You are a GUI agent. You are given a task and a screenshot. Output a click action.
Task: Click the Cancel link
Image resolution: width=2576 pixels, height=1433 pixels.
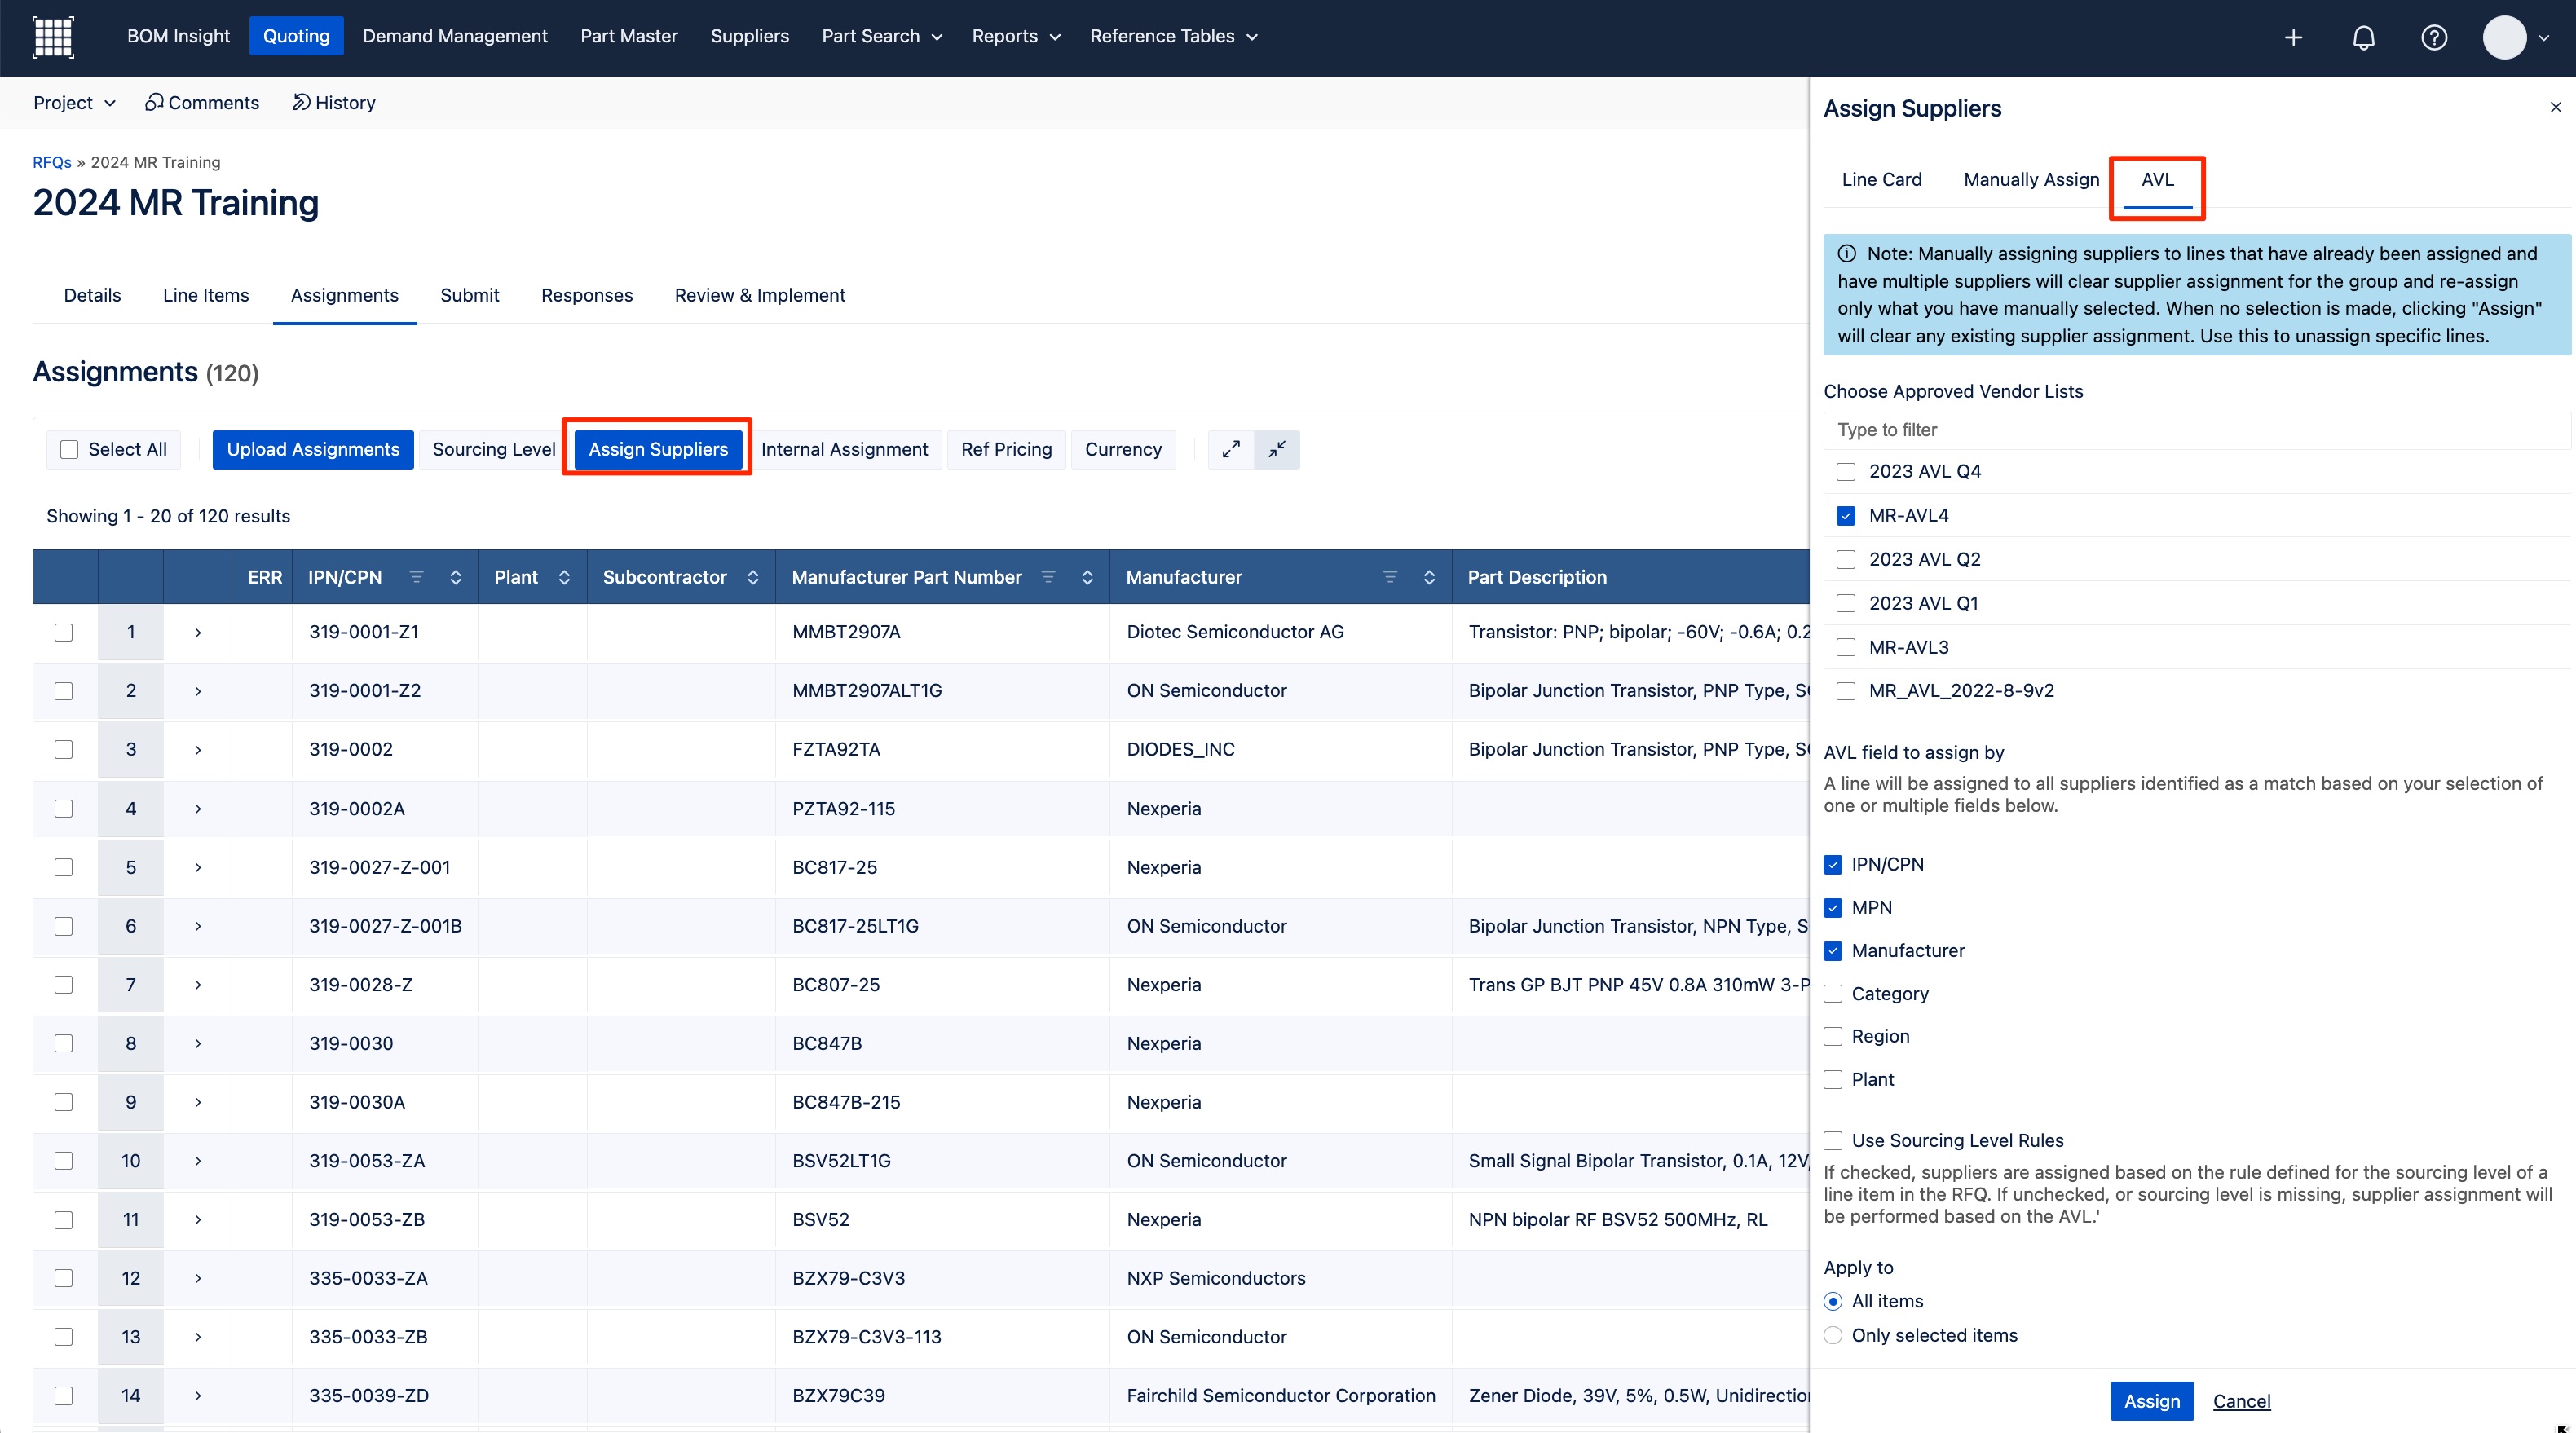tap(2241, 1401)
